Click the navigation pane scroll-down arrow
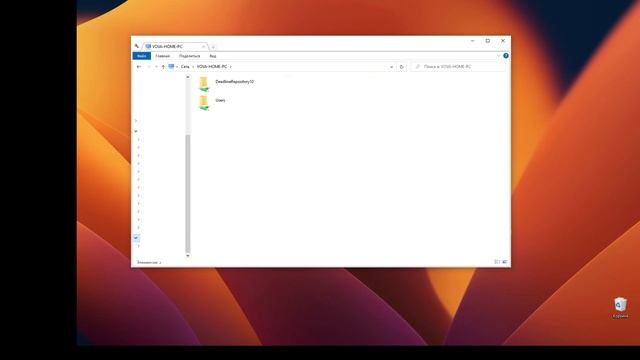640x360 pixels. pos(188,256)
